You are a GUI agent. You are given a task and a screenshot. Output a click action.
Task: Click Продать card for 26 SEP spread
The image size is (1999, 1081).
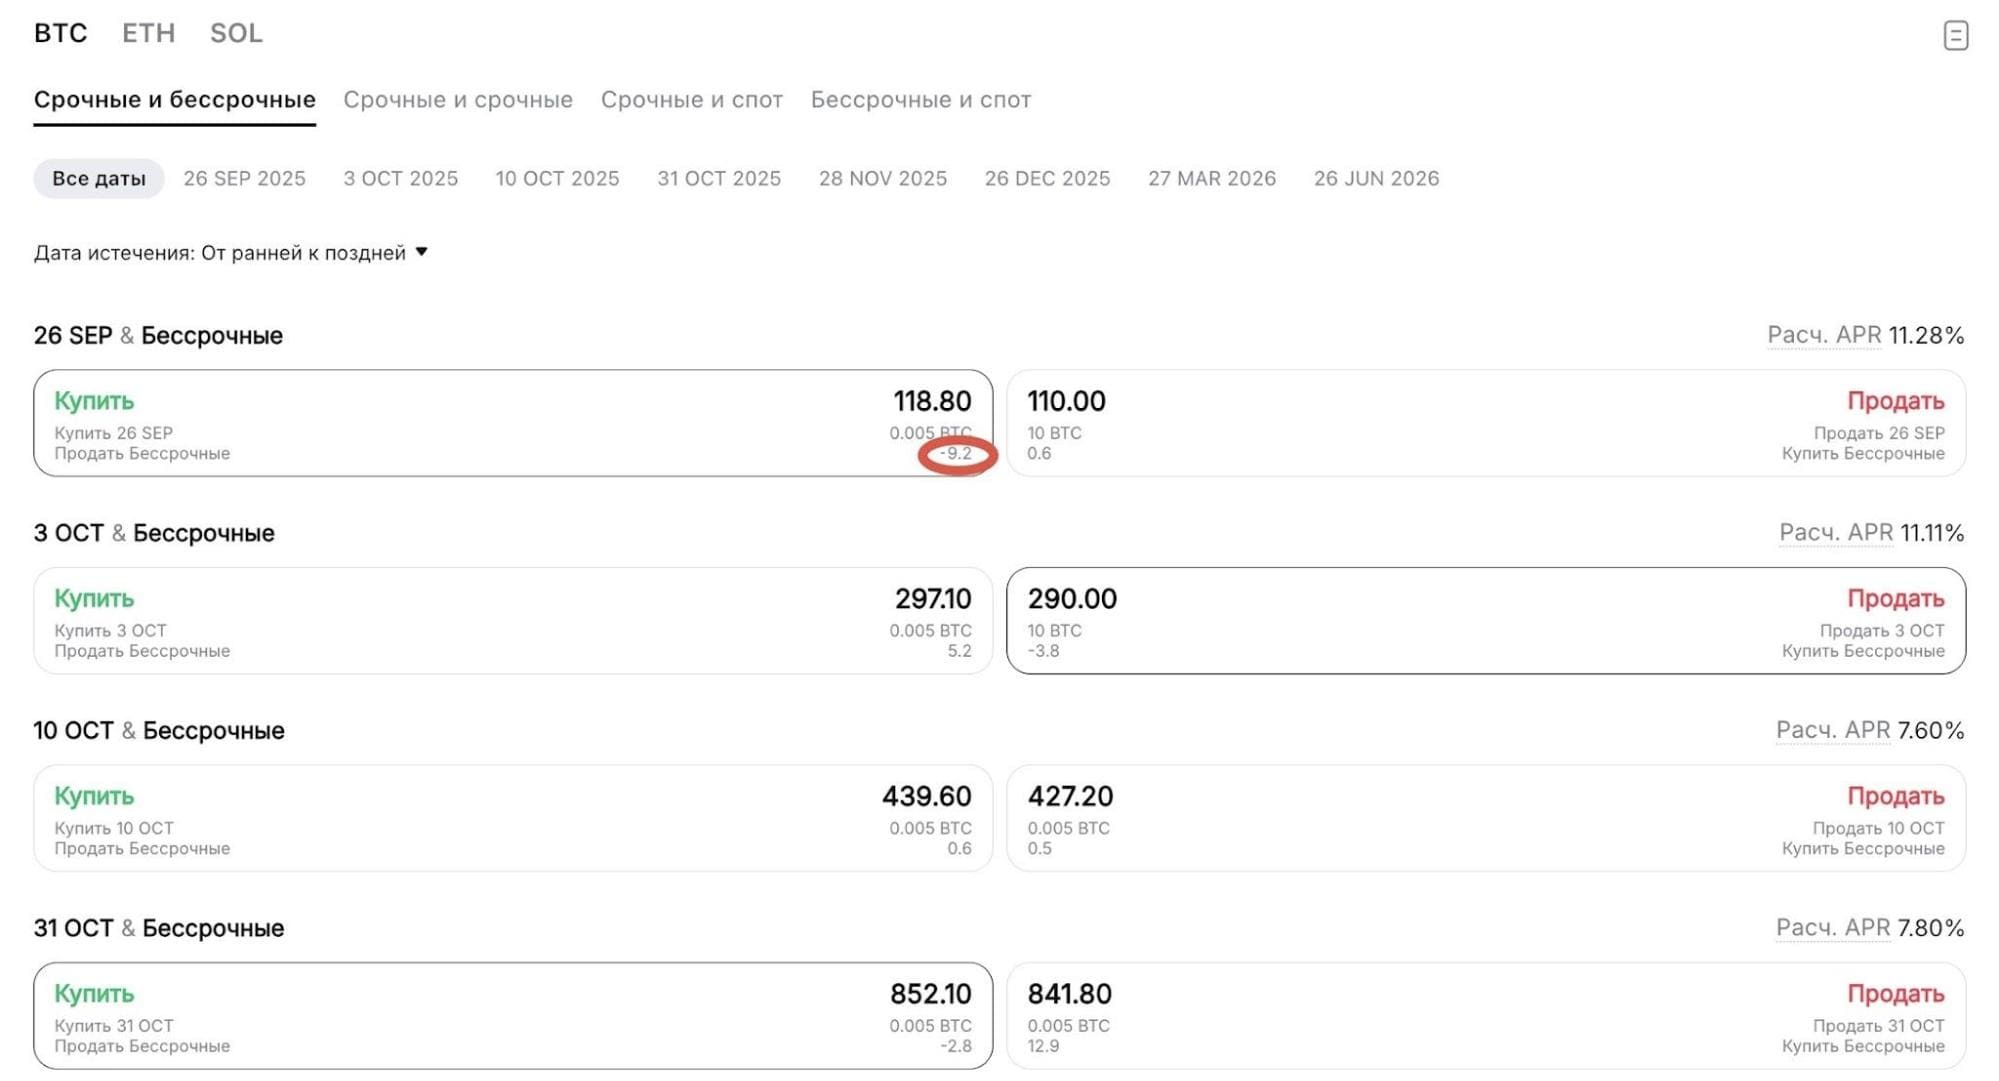[1486, 423]
